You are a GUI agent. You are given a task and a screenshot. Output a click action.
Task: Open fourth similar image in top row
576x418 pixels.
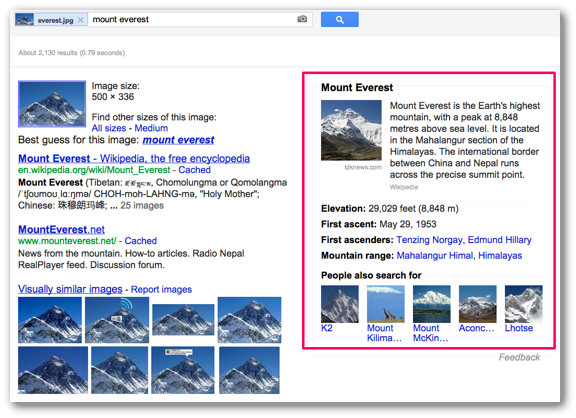tap(249, 320)
